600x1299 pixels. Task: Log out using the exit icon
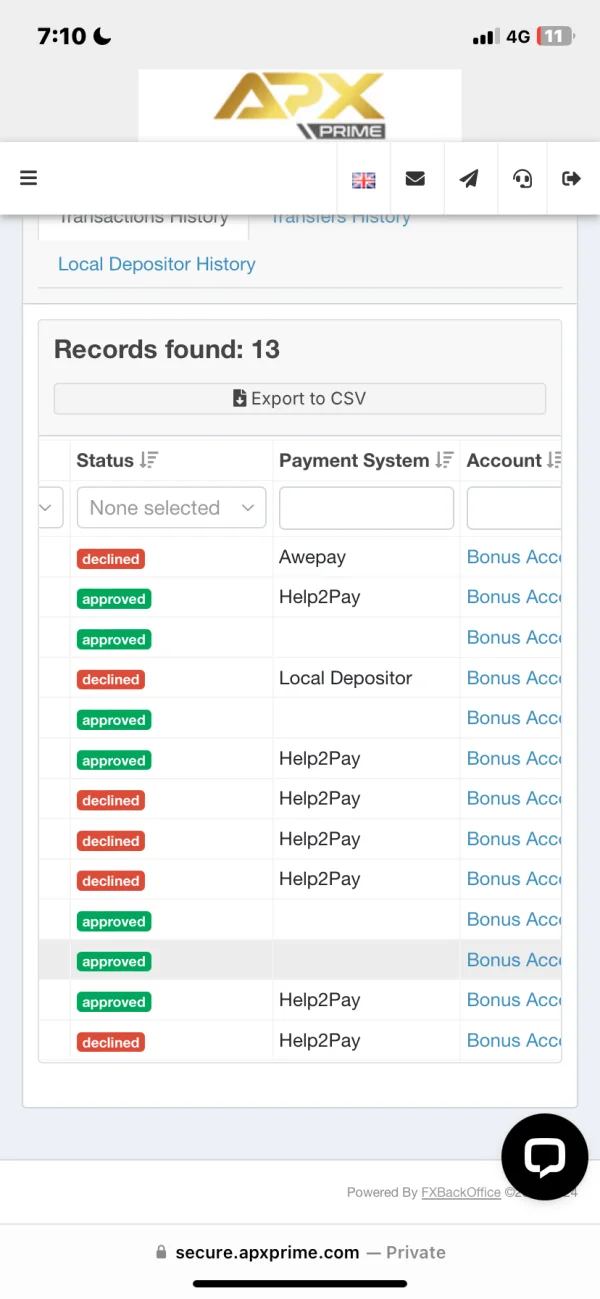pyautogui.click(x=572, y=179)
